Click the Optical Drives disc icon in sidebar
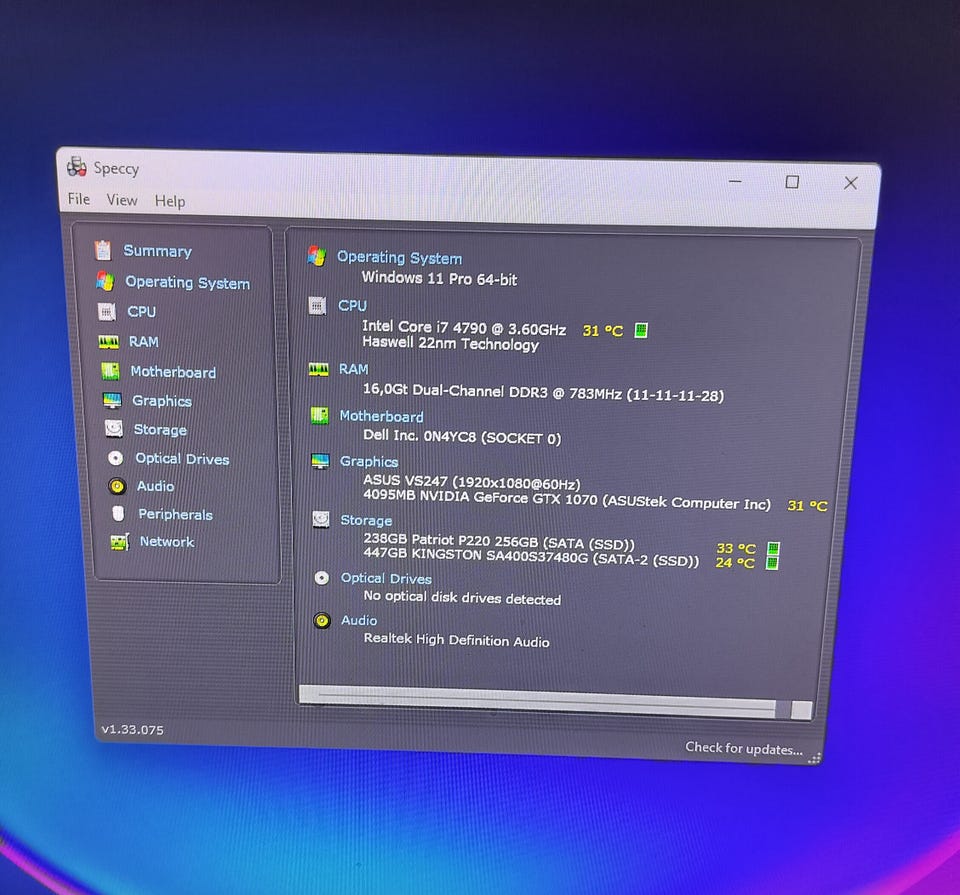The height and width of the screenshot is (895, 960). (115, 458)
